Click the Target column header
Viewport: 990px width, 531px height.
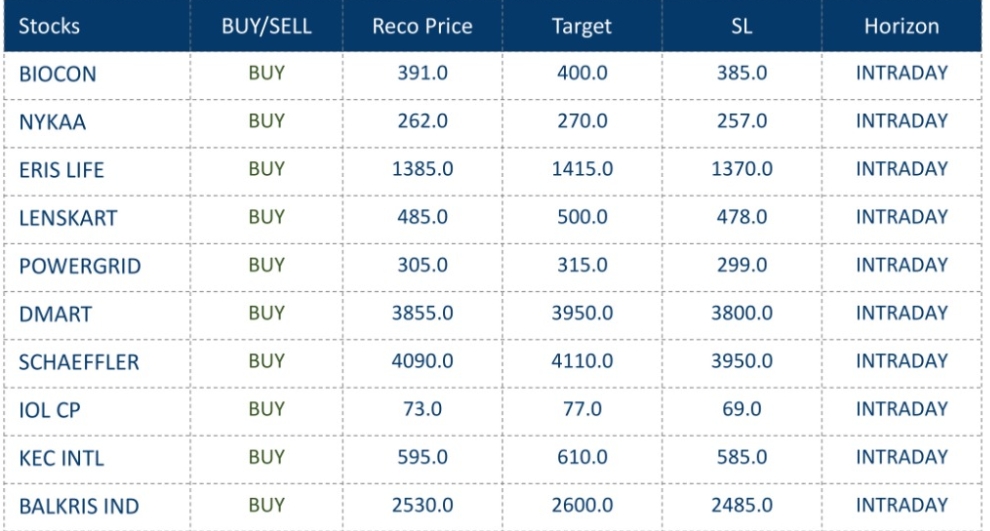click(582, 27)
